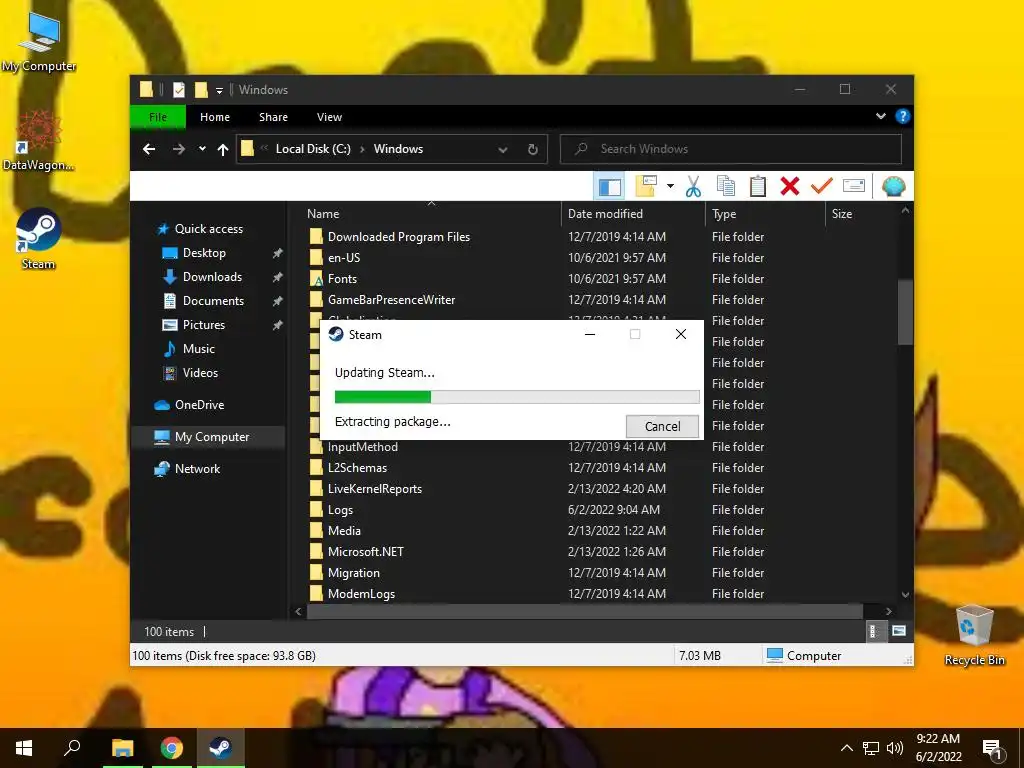Cancel the Steam update
Screen dimensions: 1024x768
coord(662,426)
